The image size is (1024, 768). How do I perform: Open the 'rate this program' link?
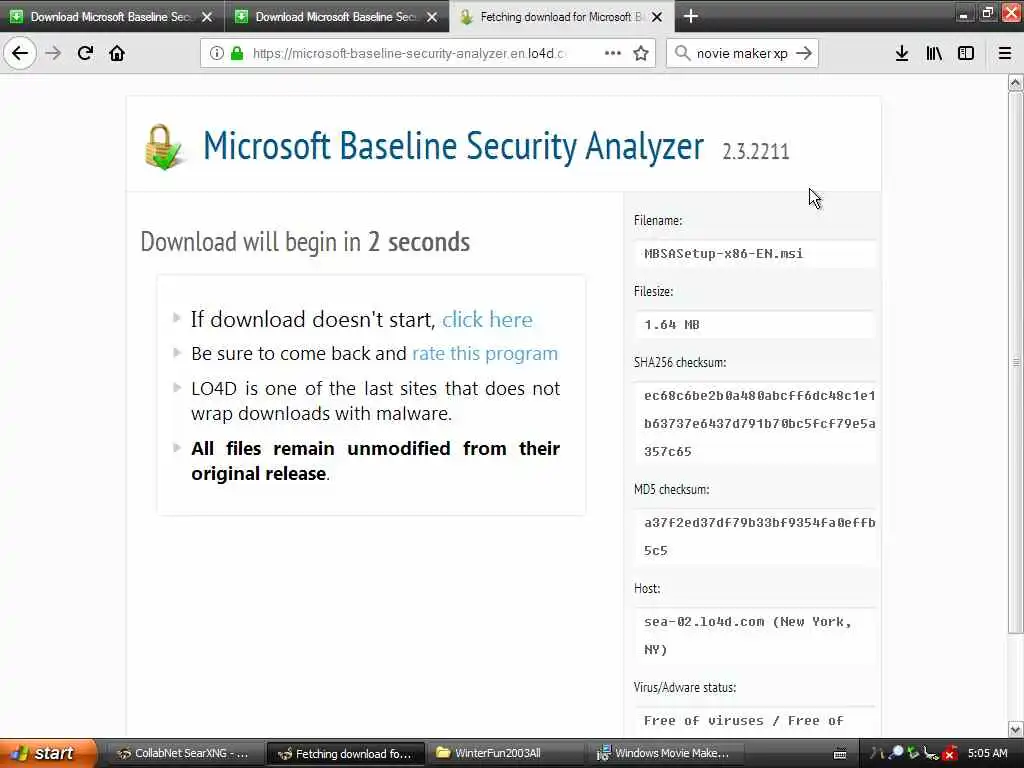tap(485, 353)
